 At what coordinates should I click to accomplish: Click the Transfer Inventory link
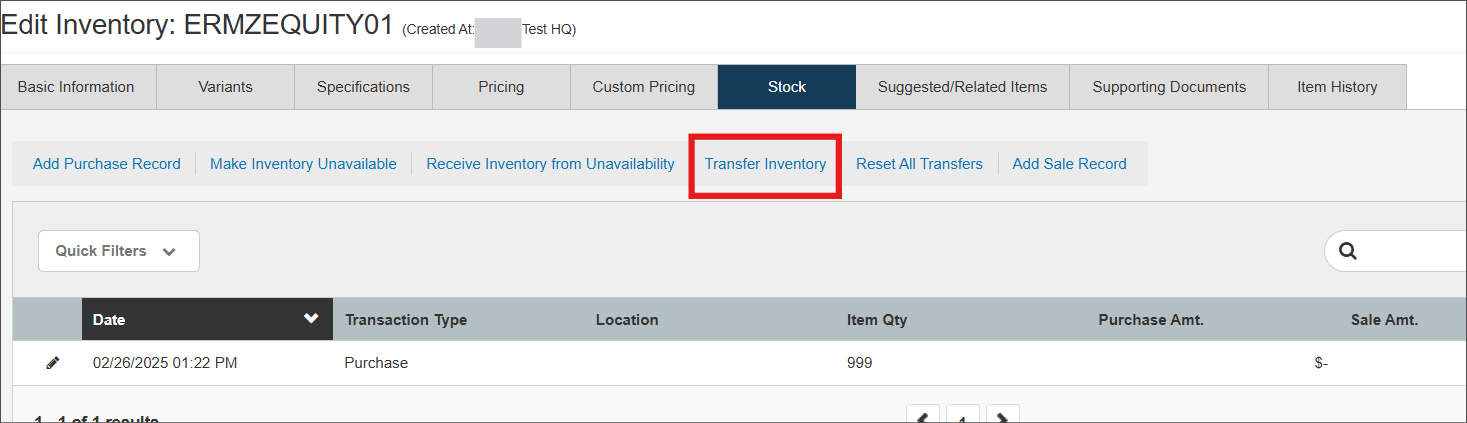pyautogui.click(x=765, y=164)
